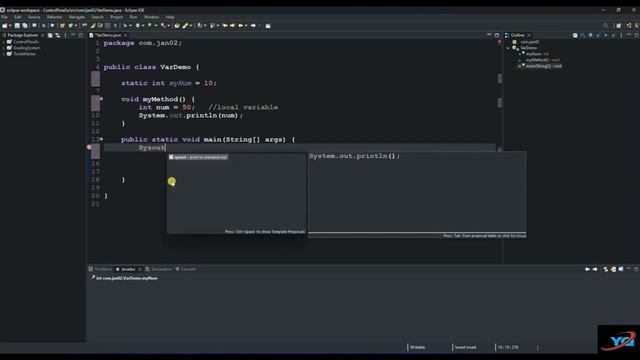Click the Next Annotation toolbar icon

(200, 25)
